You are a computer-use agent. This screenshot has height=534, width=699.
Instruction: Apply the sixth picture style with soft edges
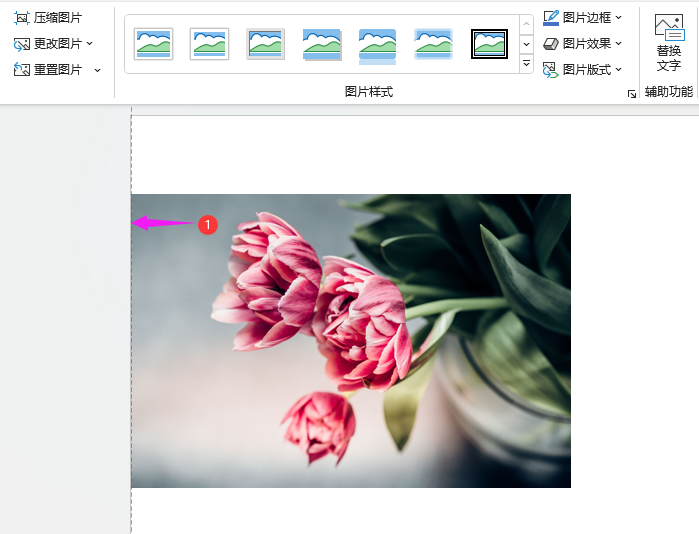click(x=433, y=44)
